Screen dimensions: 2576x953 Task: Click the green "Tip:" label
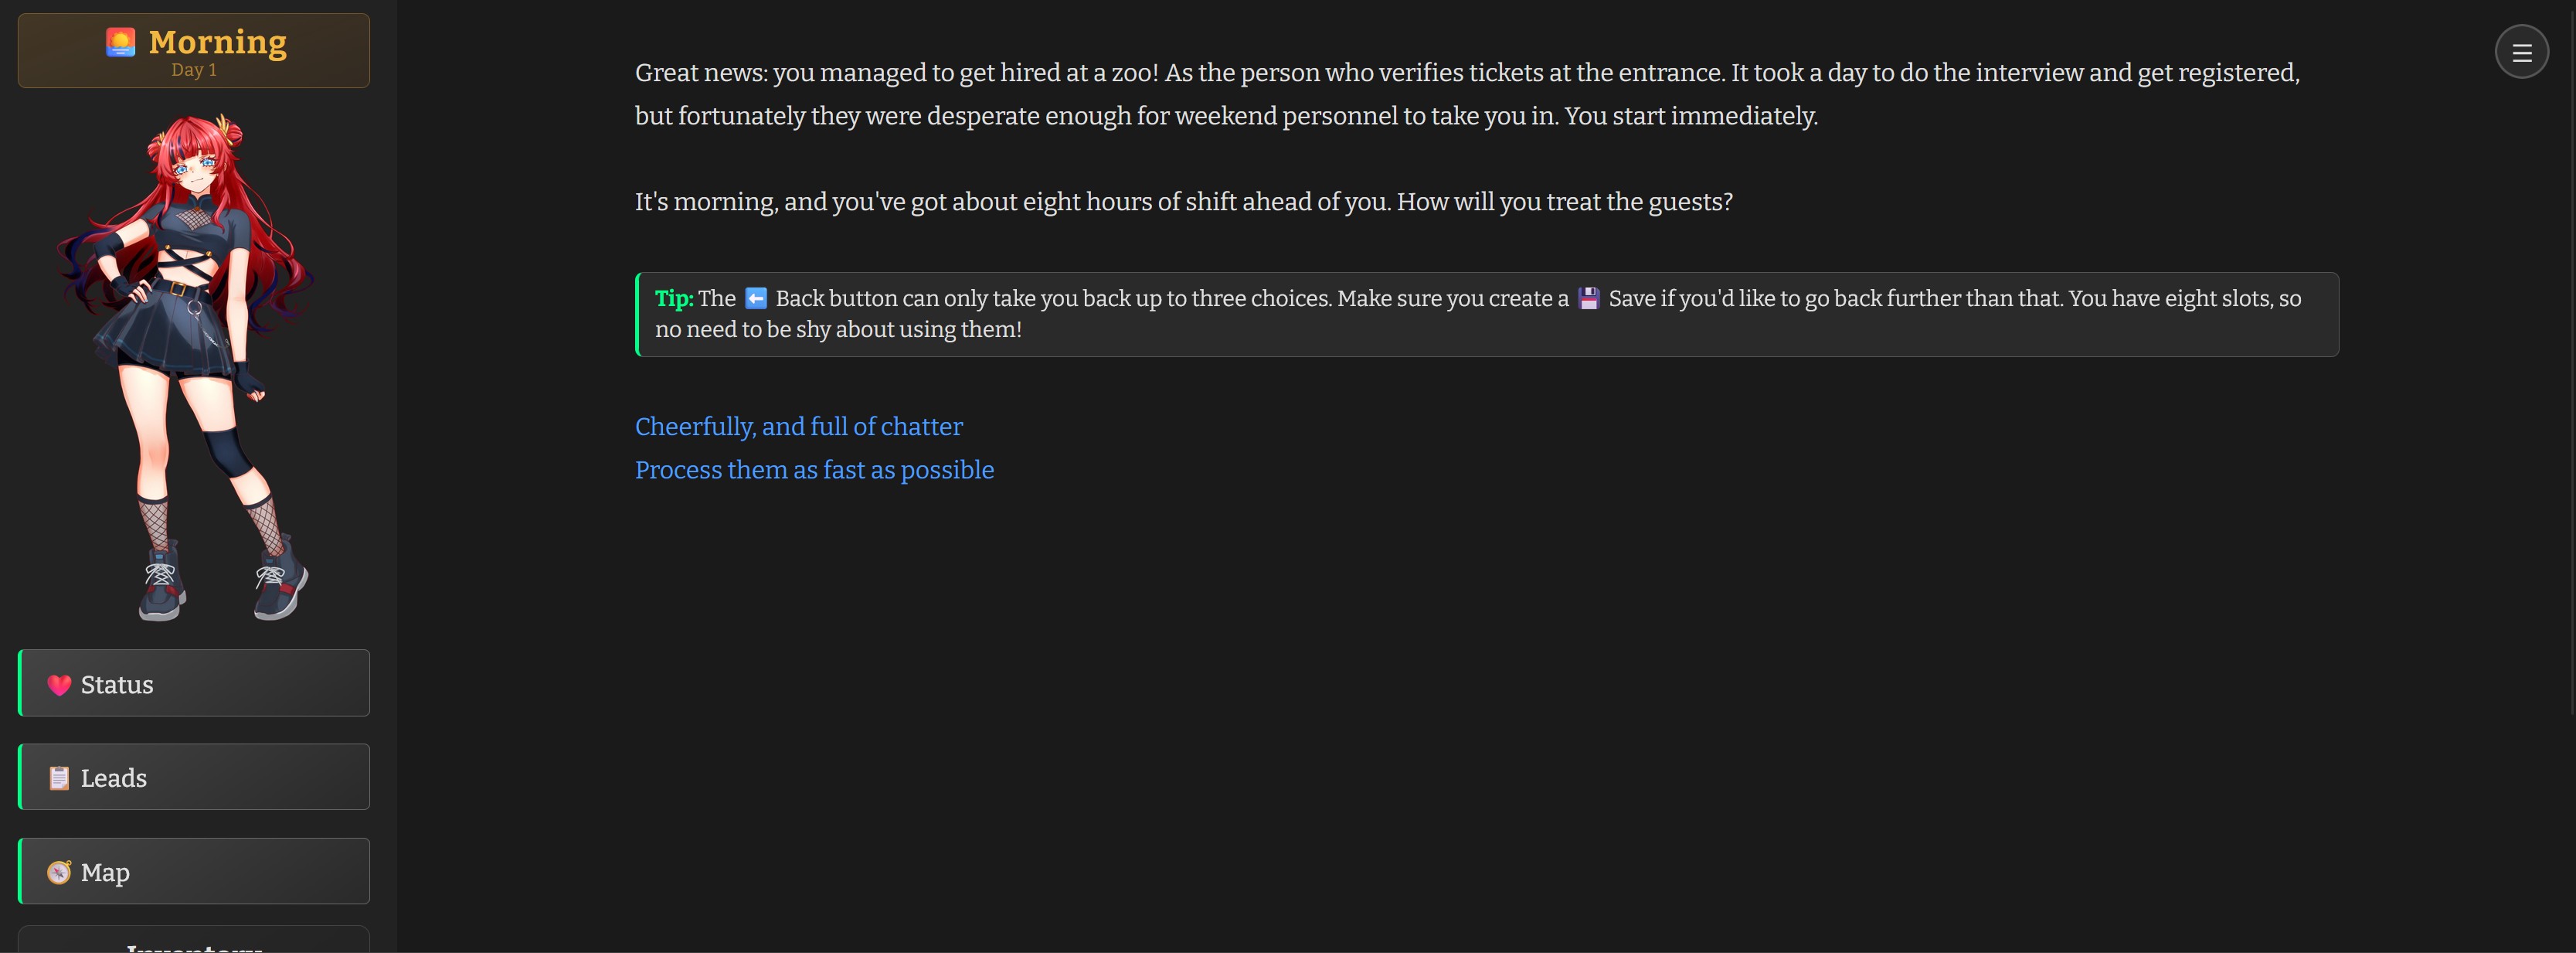(x=673, y=298)
